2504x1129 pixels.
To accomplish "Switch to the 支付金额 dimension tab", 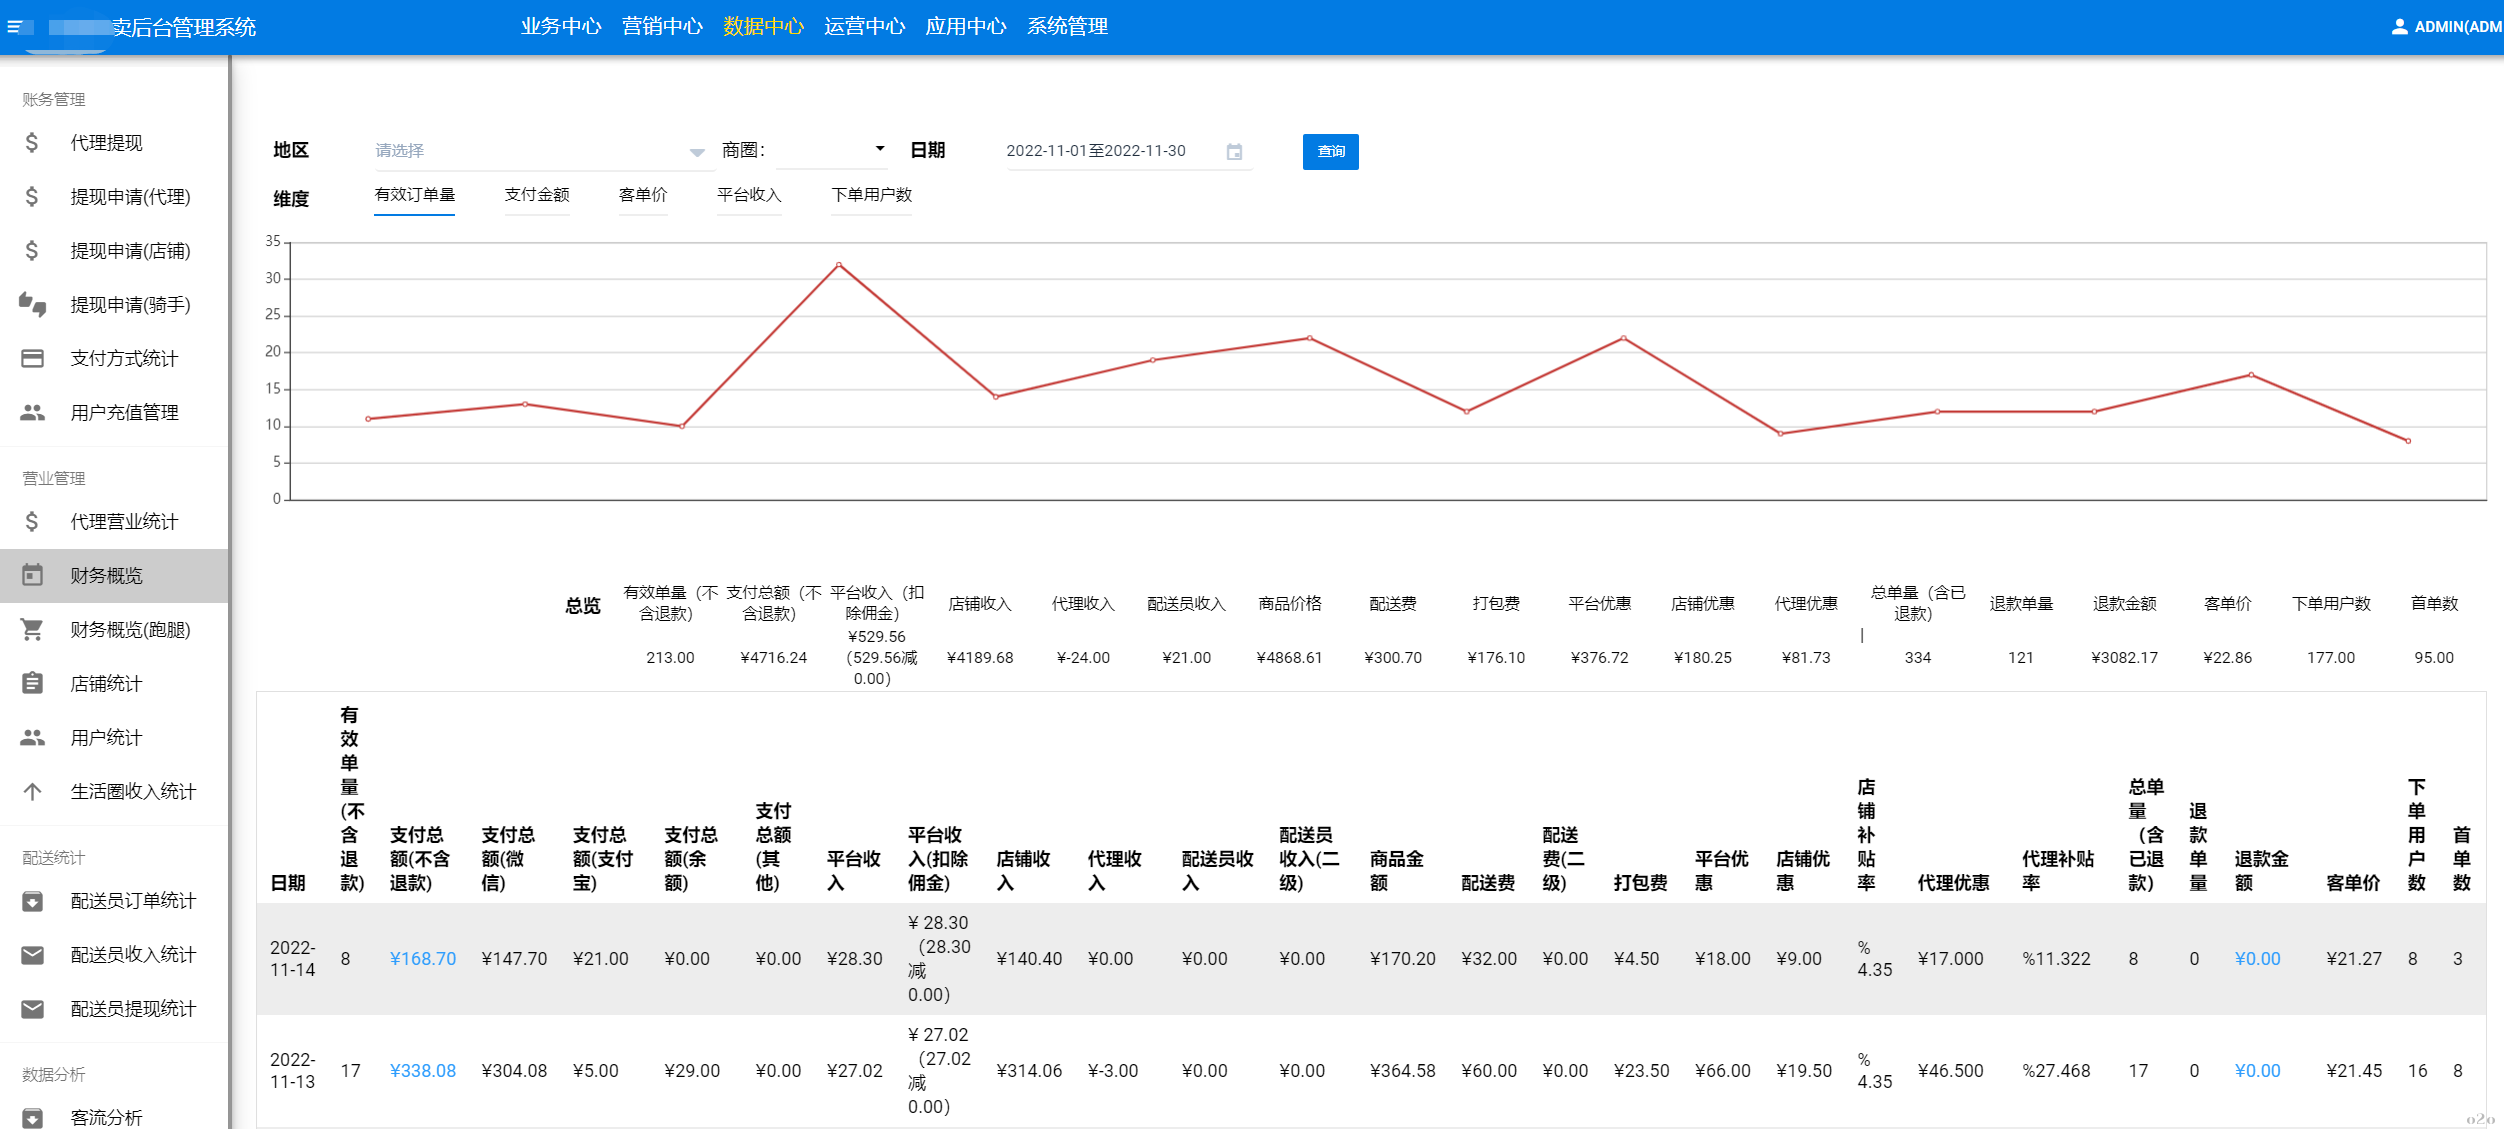I will 537,195.
